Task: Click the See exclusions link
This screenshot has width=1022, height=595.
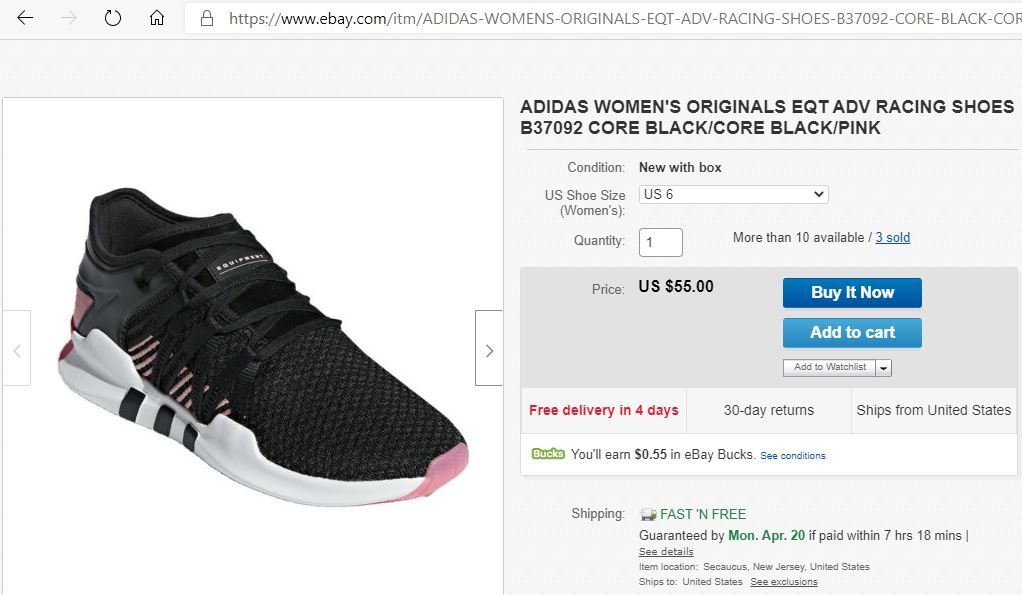Action: (784, 582)
